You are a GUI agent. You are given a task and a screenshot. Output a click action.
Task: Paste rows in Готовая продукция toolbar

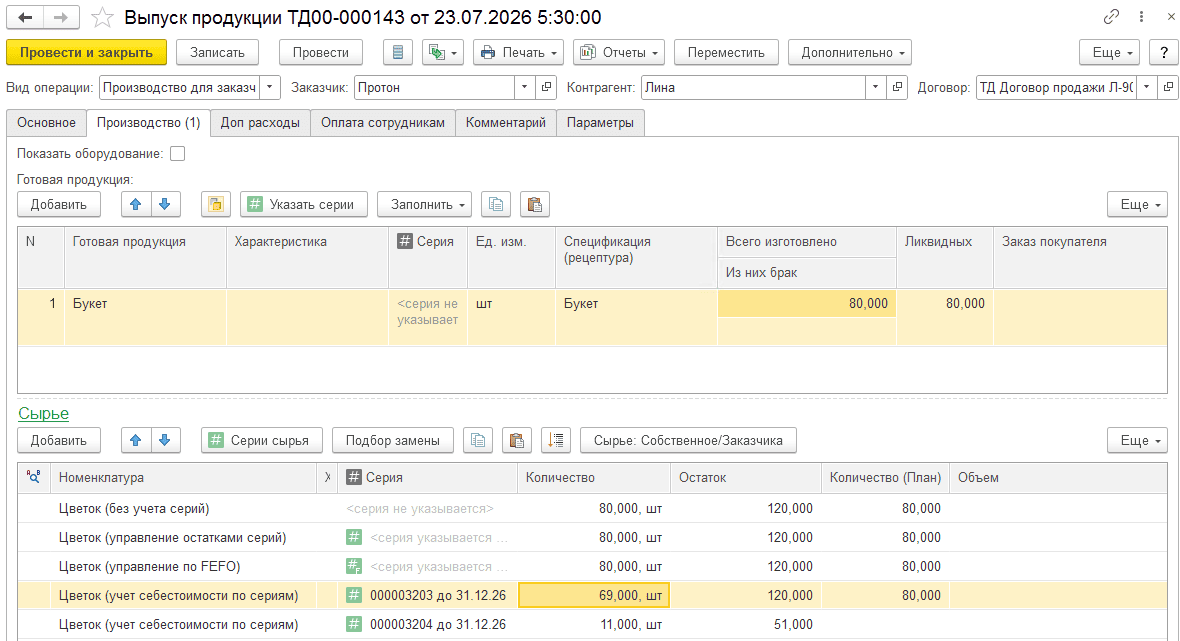coord(534,205)
